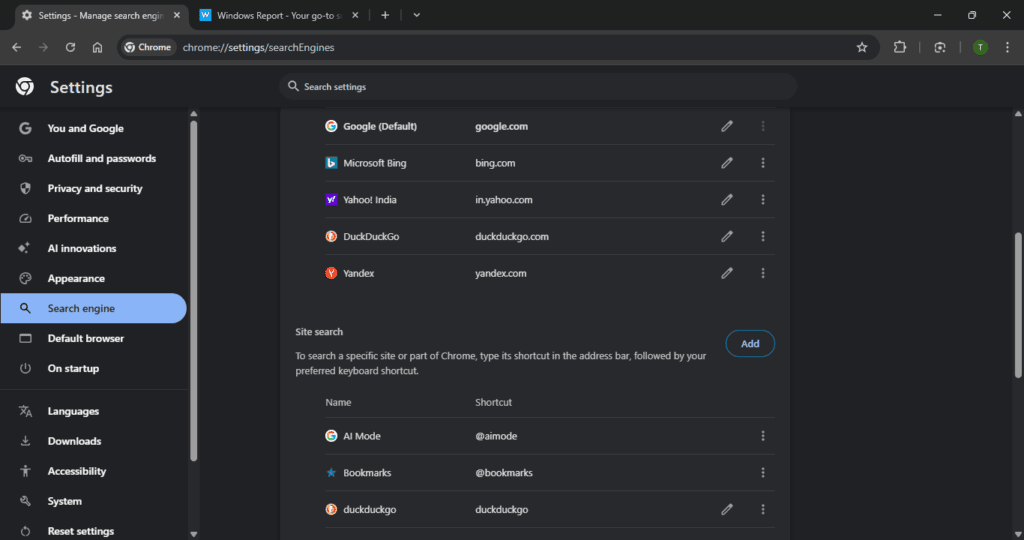Click the sidebar scrollbar thumb
Image resolution: width=1024 pixels, height=540 pixels.
tap(193, 291)
